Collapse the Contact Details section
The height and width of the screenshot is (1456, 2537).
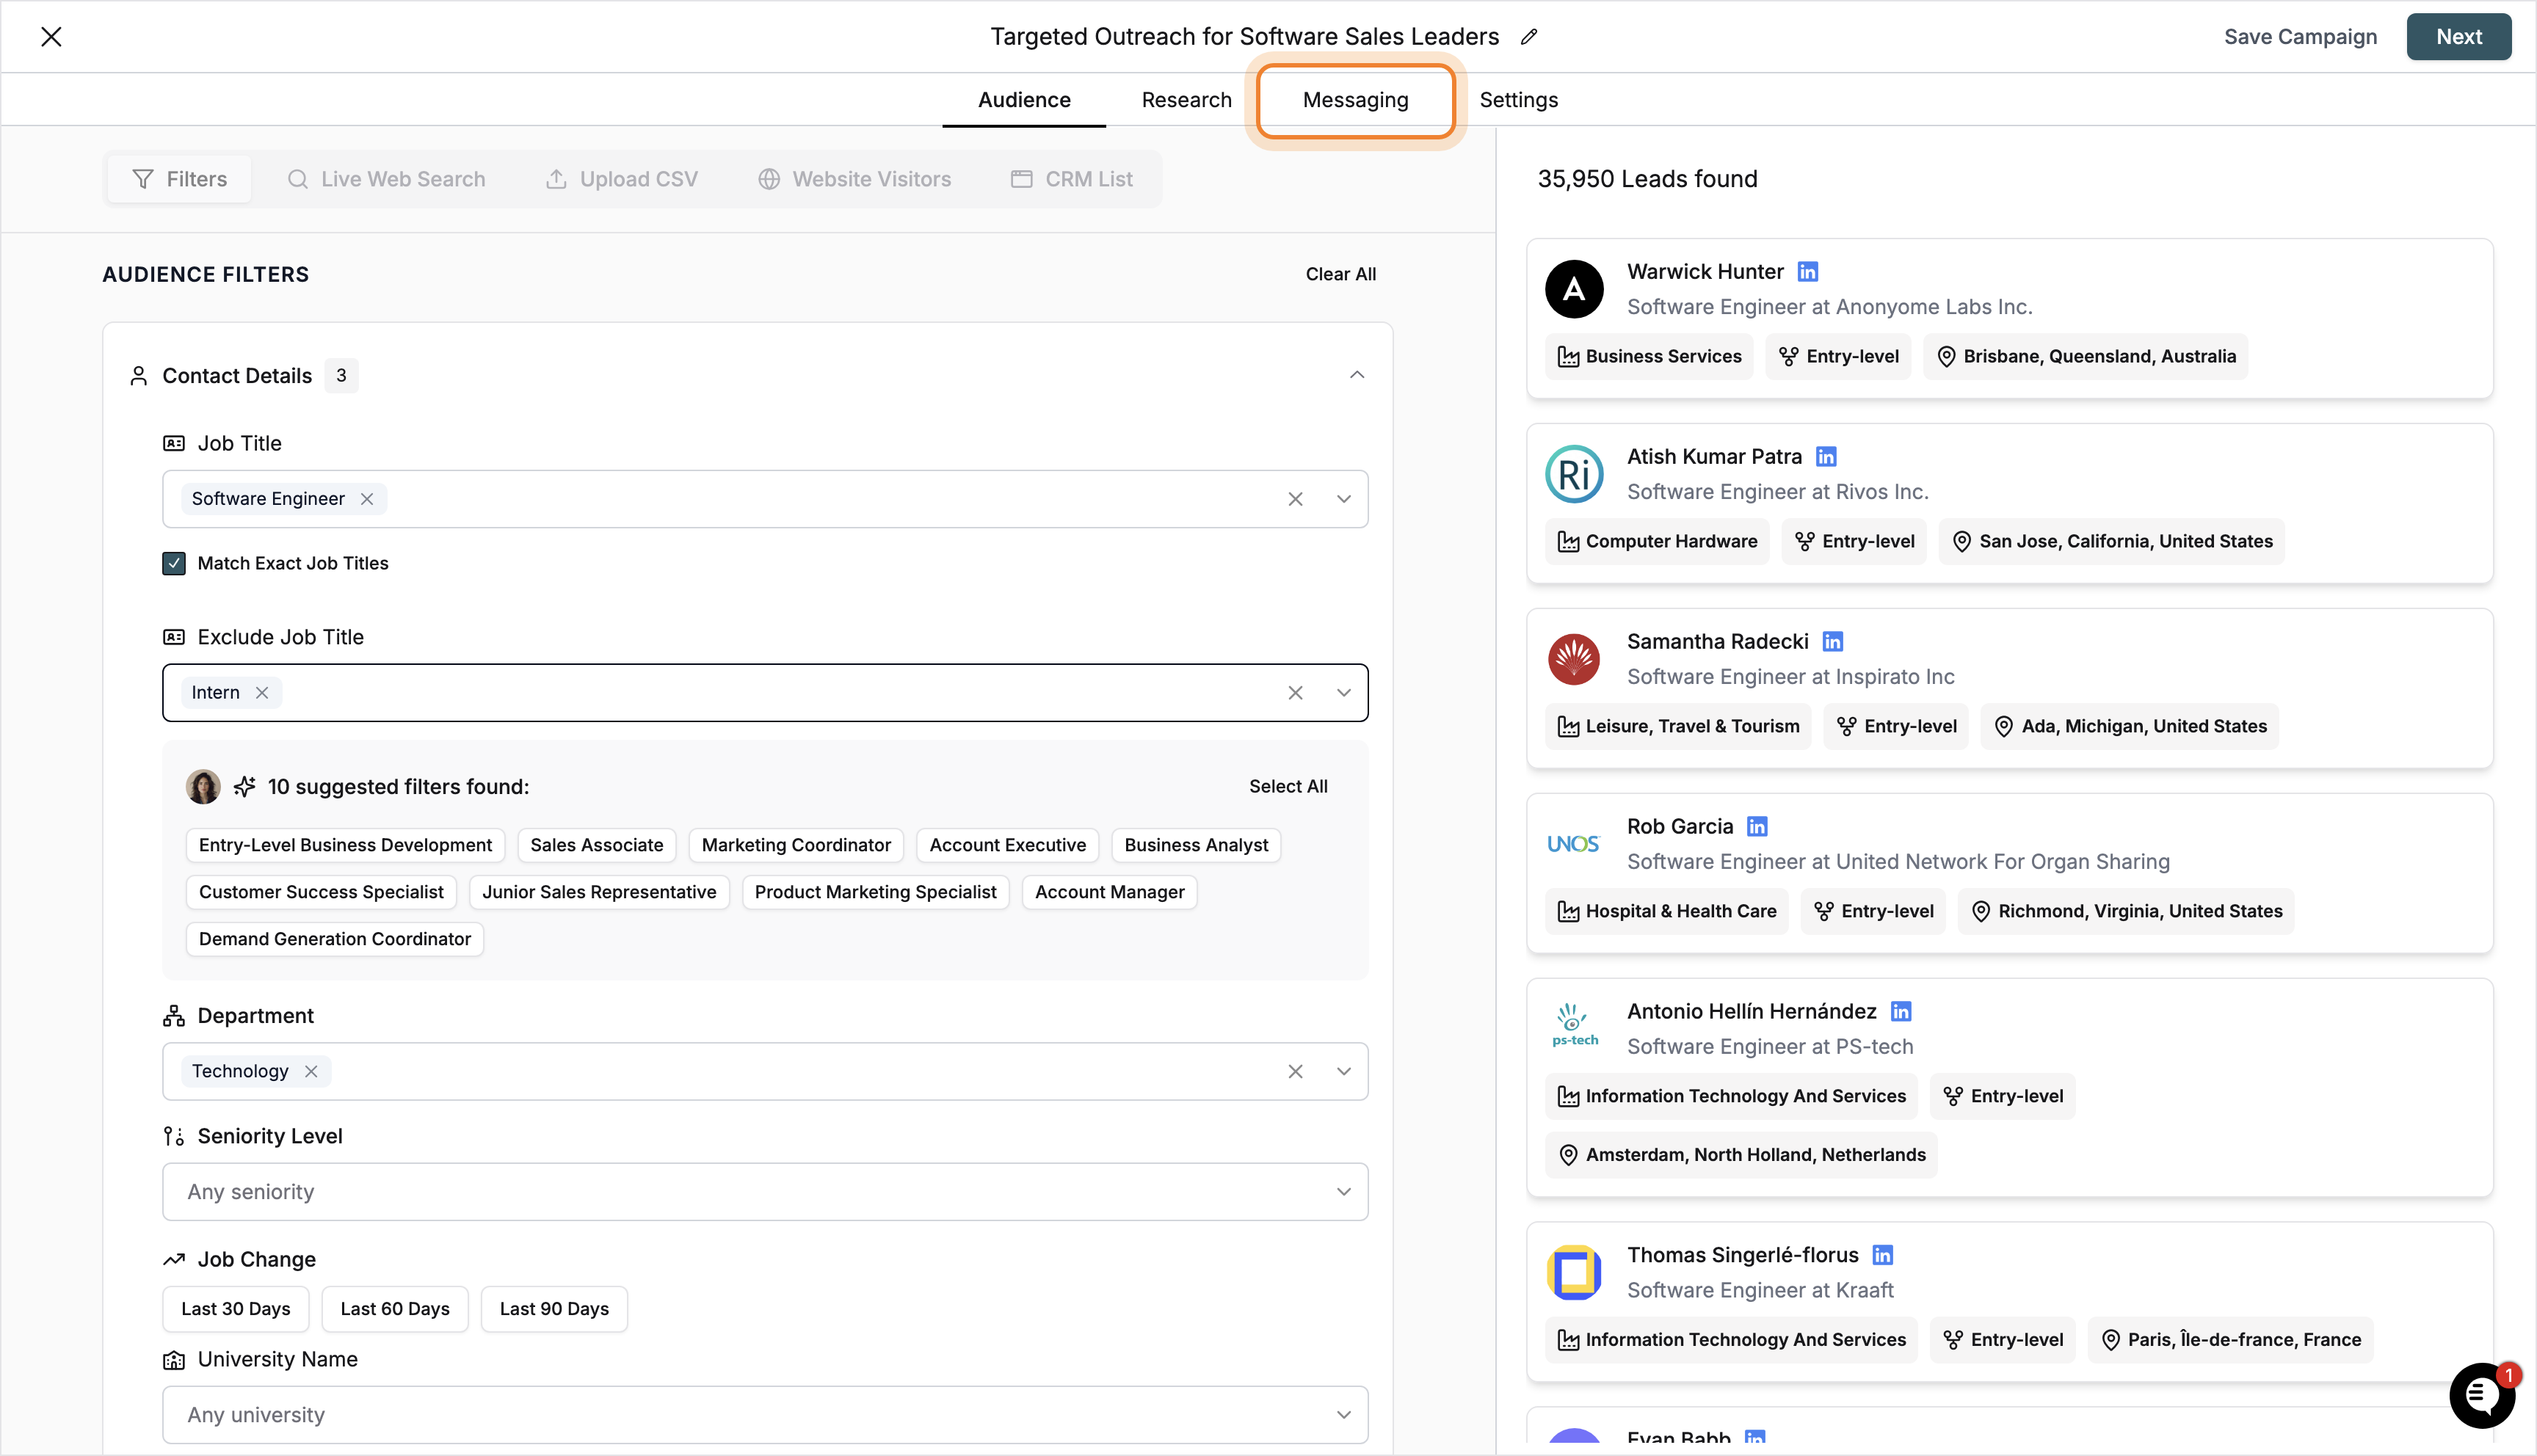[1356, 374]
